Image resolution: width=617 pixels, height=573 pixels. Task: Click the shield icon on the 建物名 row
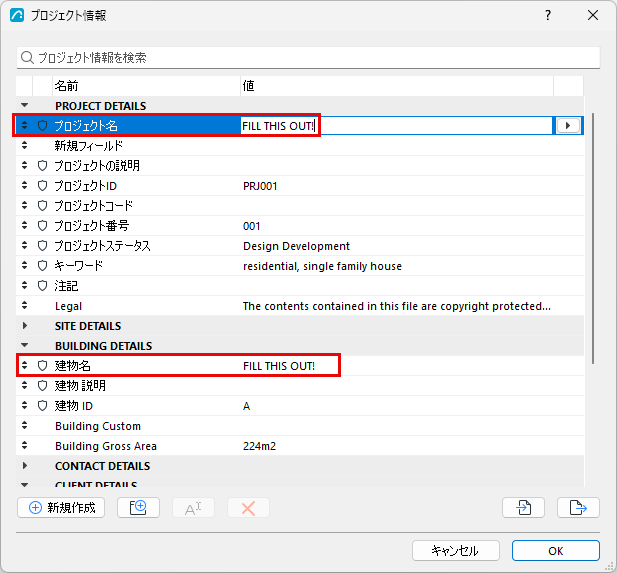(42, 366)
